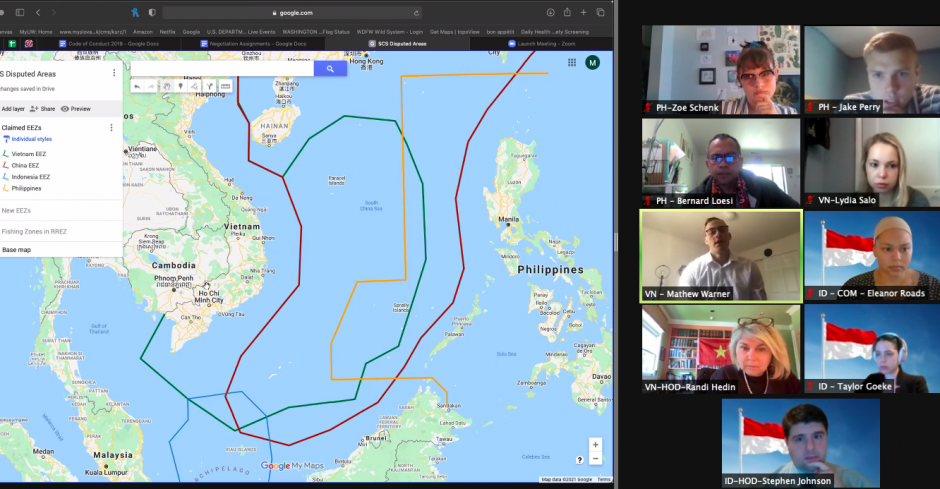Screen dimensions: 940x489
Task: Open the bon appétit bookmark
Action: pos(500,32)
